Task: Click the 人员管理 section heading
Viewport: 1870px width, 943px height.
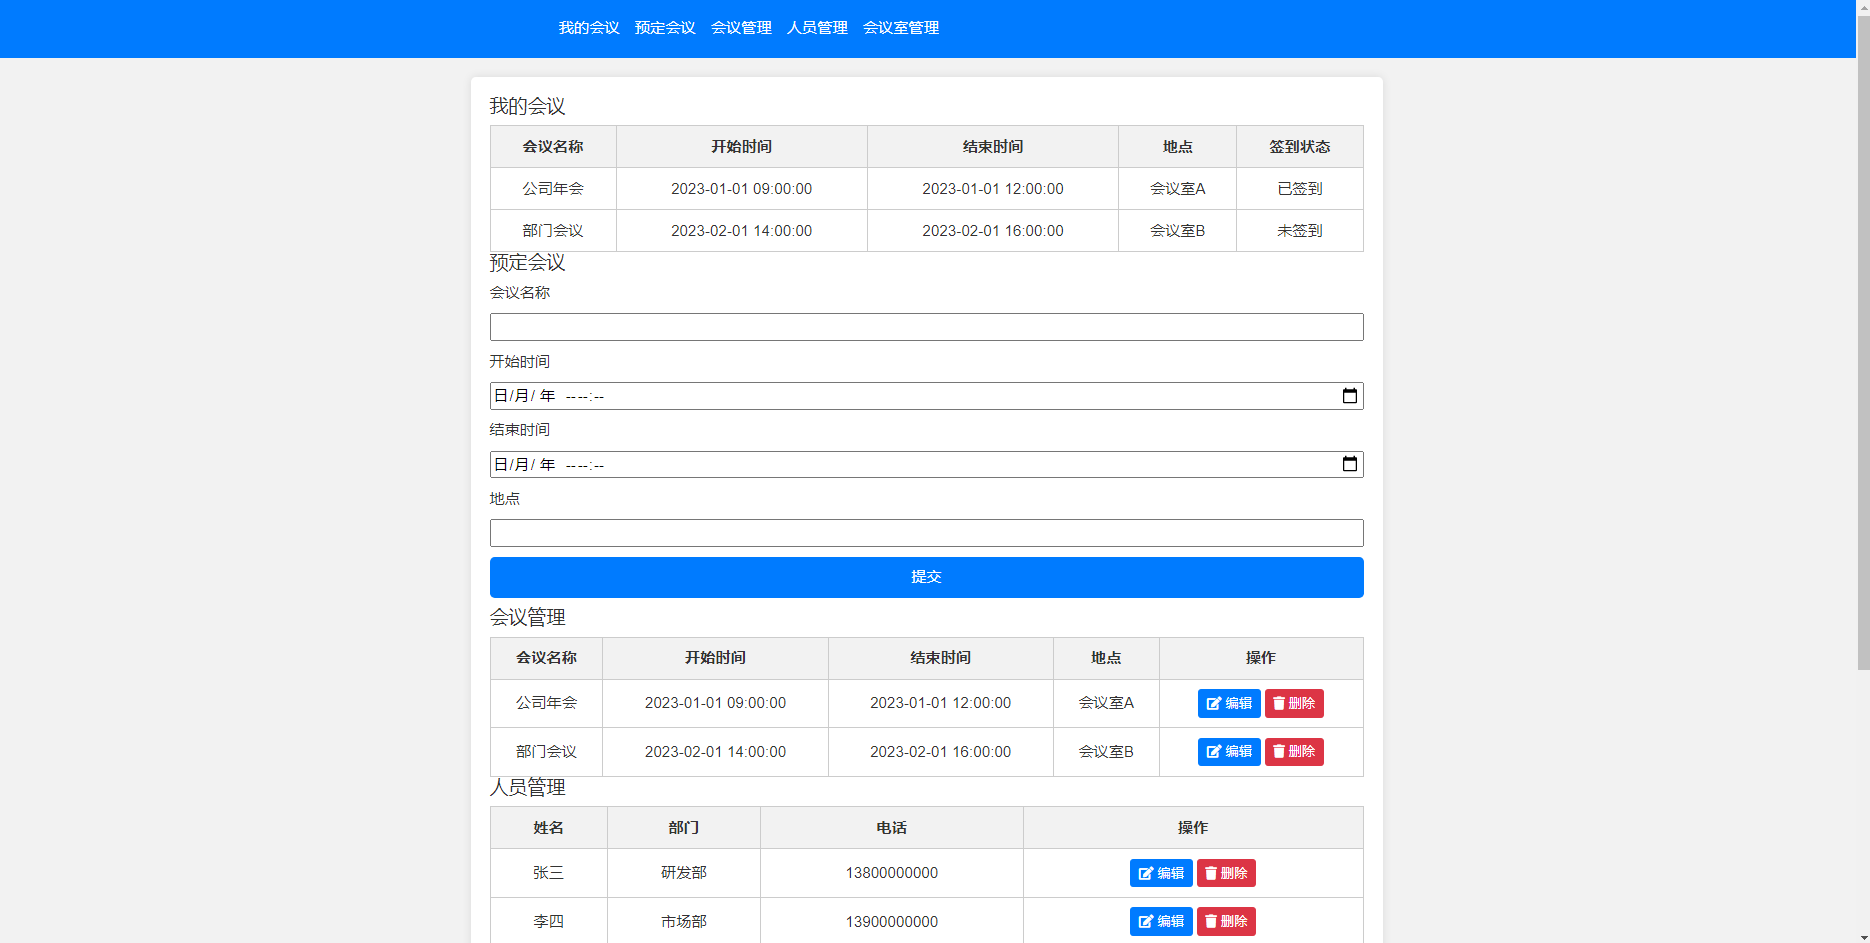Action: tap(527, 787)
